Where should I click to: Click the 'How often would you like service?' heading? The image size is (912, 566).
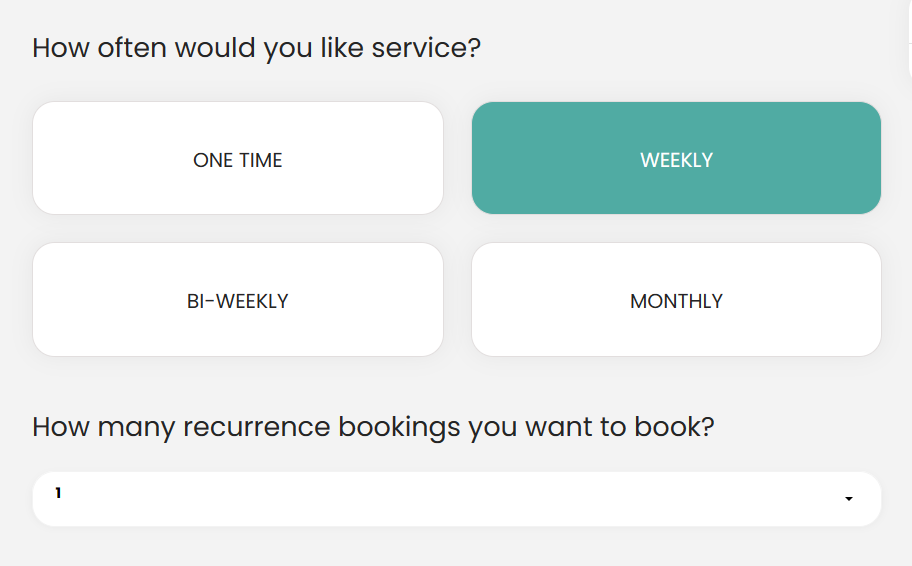[x=256, y=48]
